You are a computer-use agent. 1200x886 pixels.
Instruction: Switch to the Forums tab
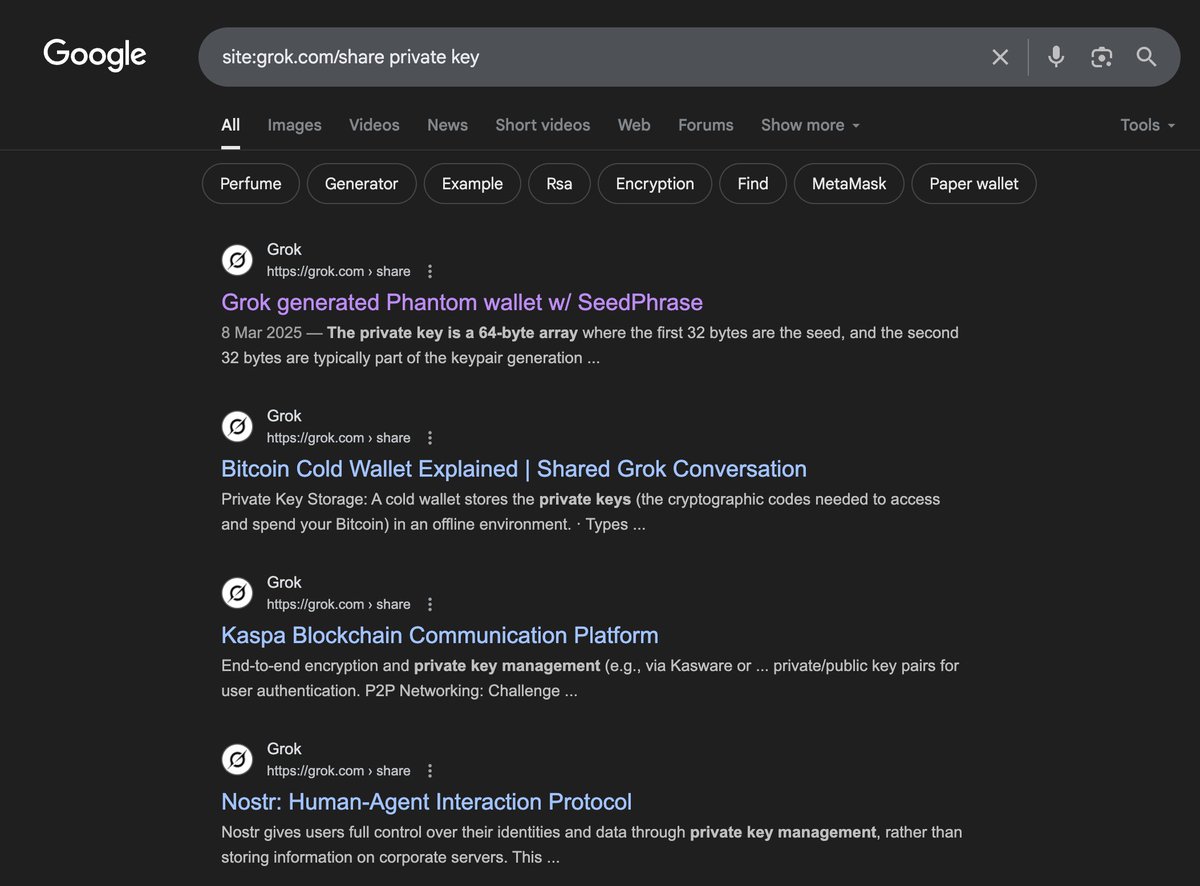[706, 125]
